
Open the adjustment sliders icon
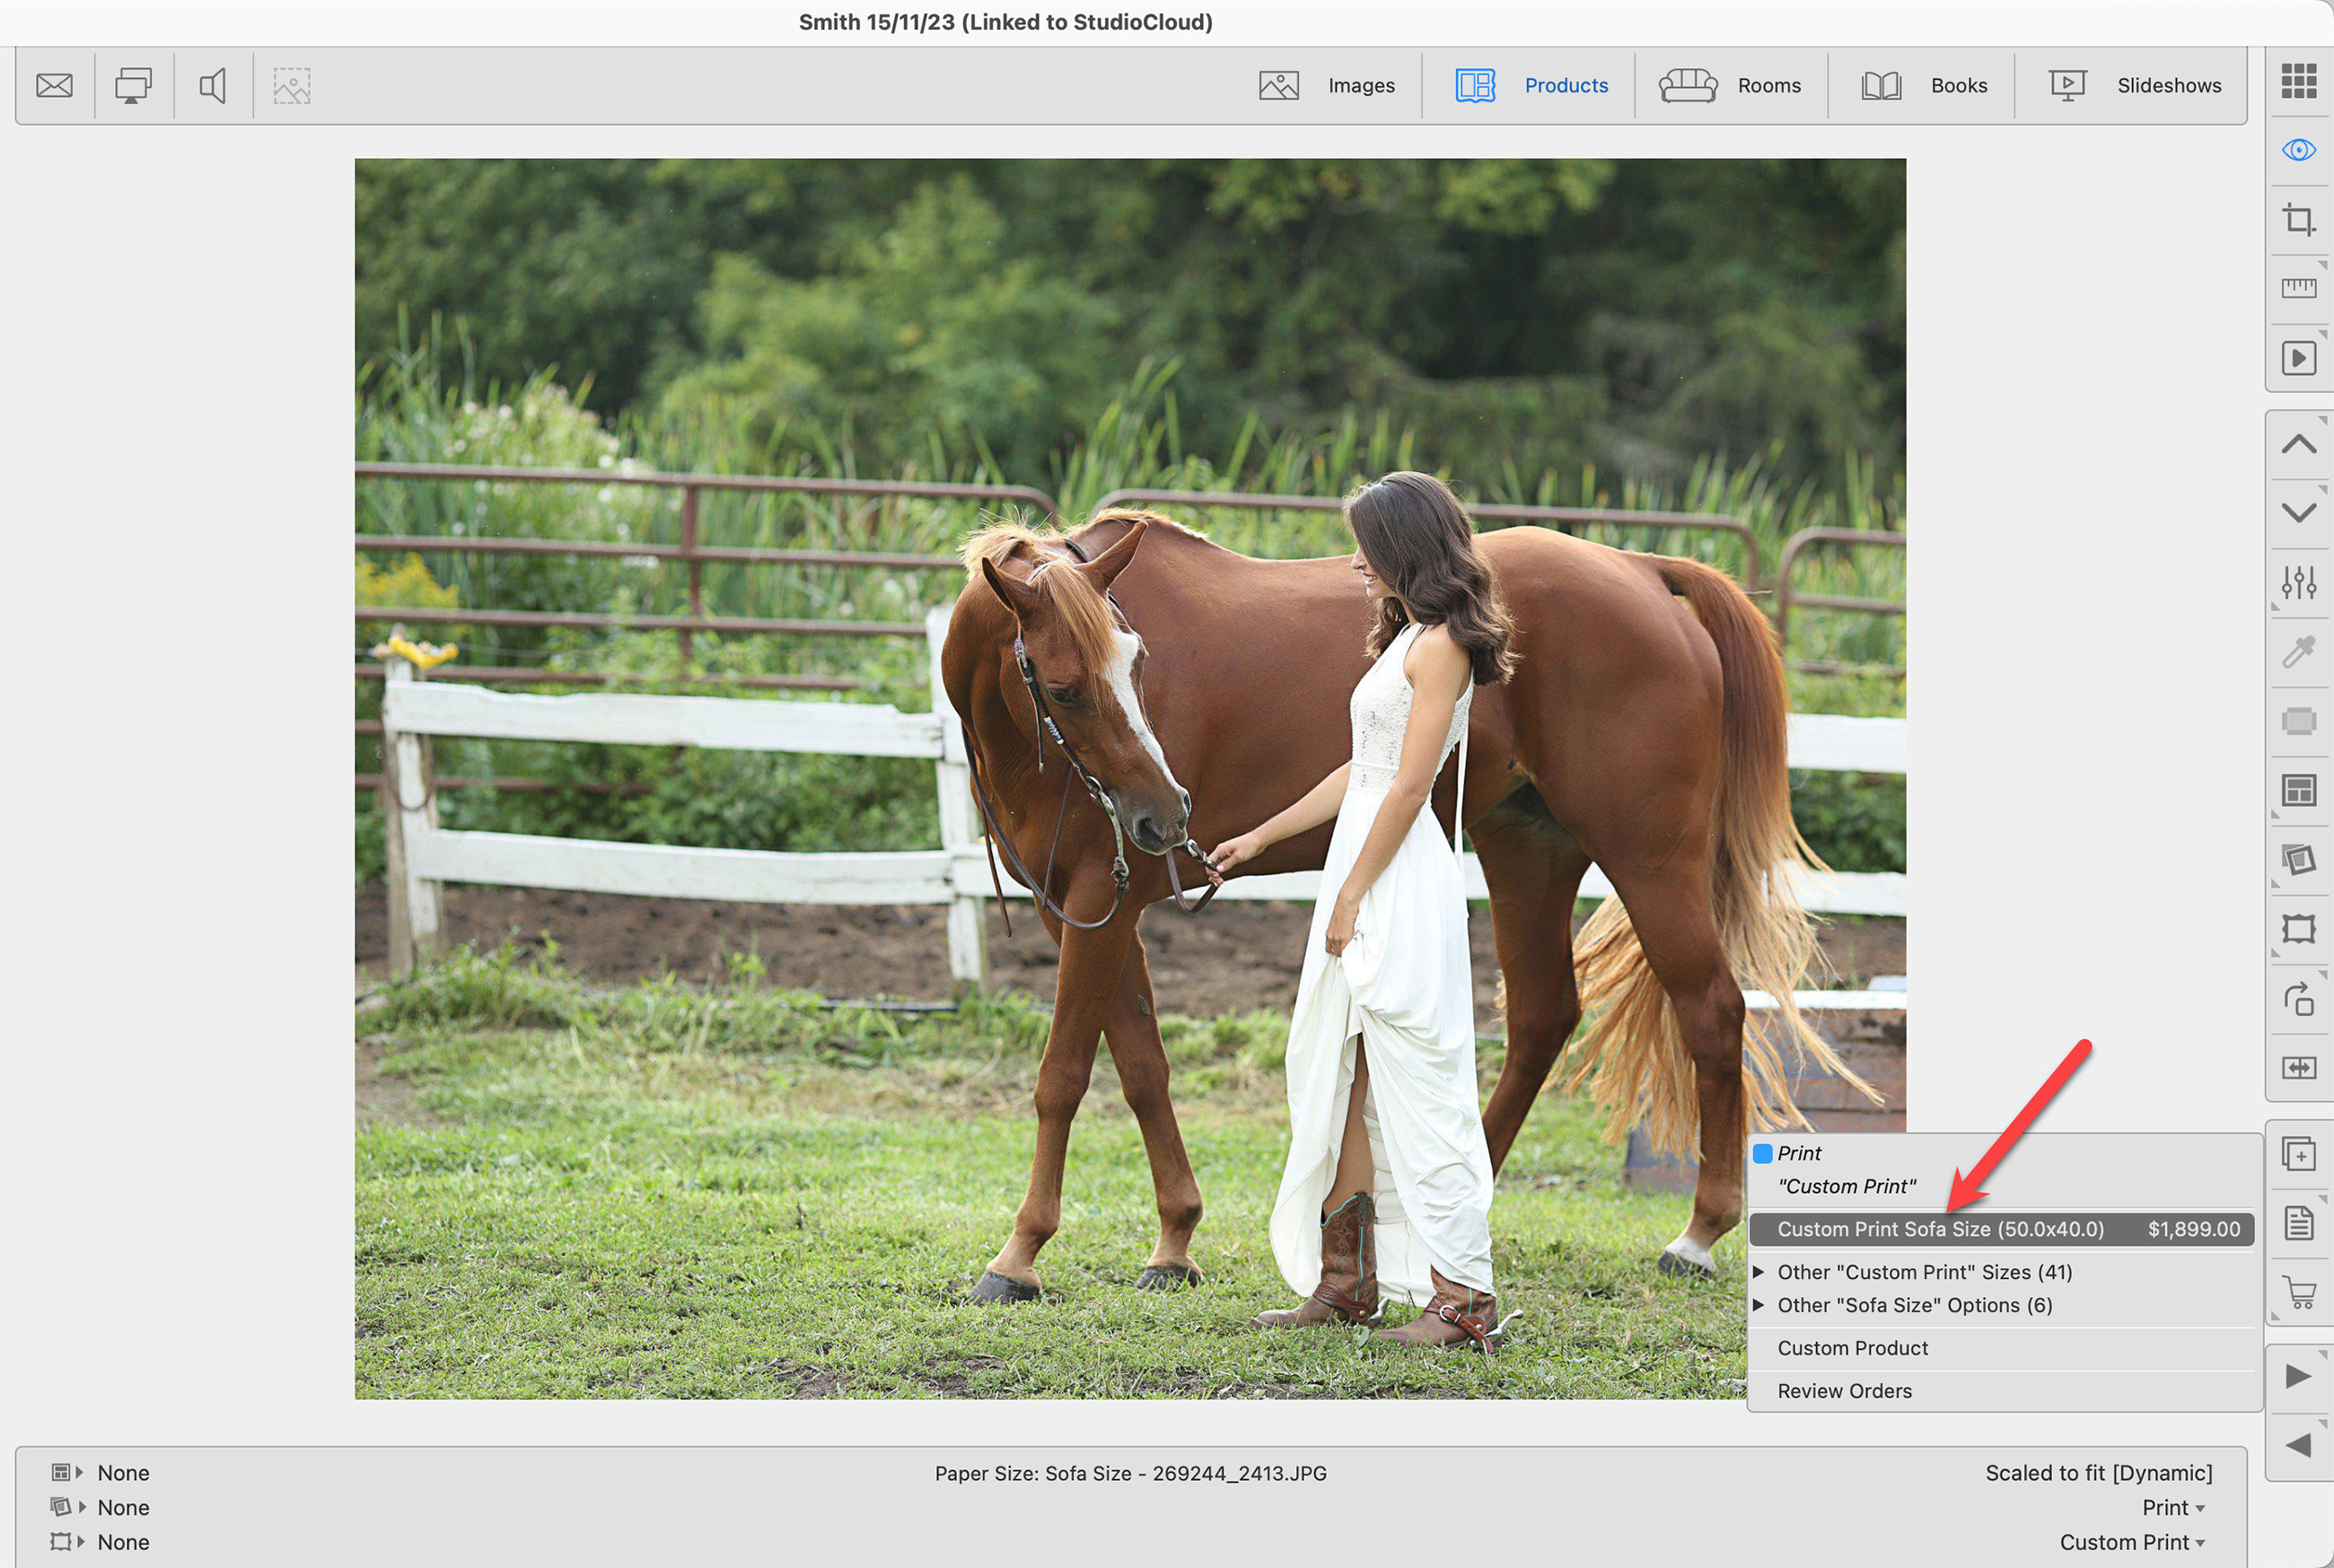(2298, 582)
